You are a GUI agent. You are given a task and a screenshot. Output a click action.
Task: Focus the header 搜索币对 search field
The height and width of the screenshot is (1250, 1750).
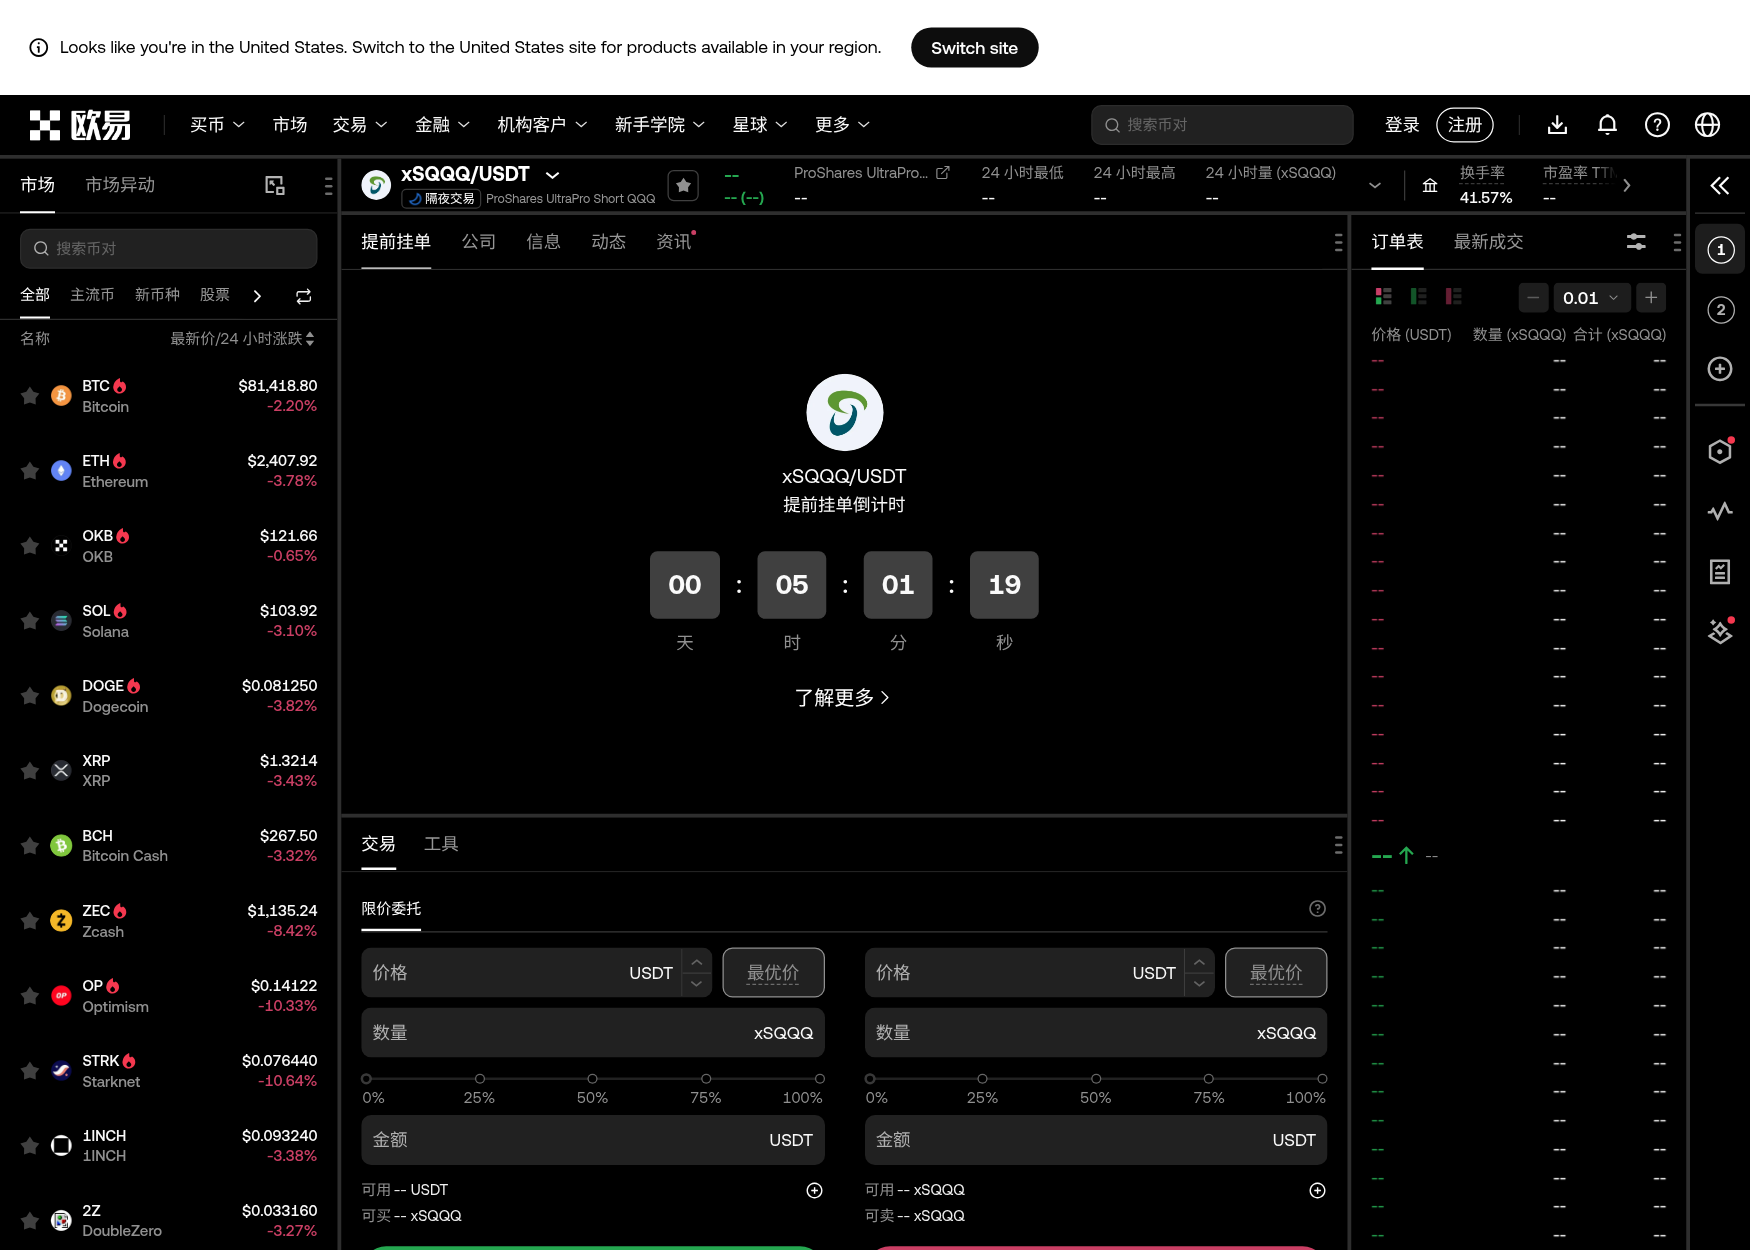pos(1222,125)
